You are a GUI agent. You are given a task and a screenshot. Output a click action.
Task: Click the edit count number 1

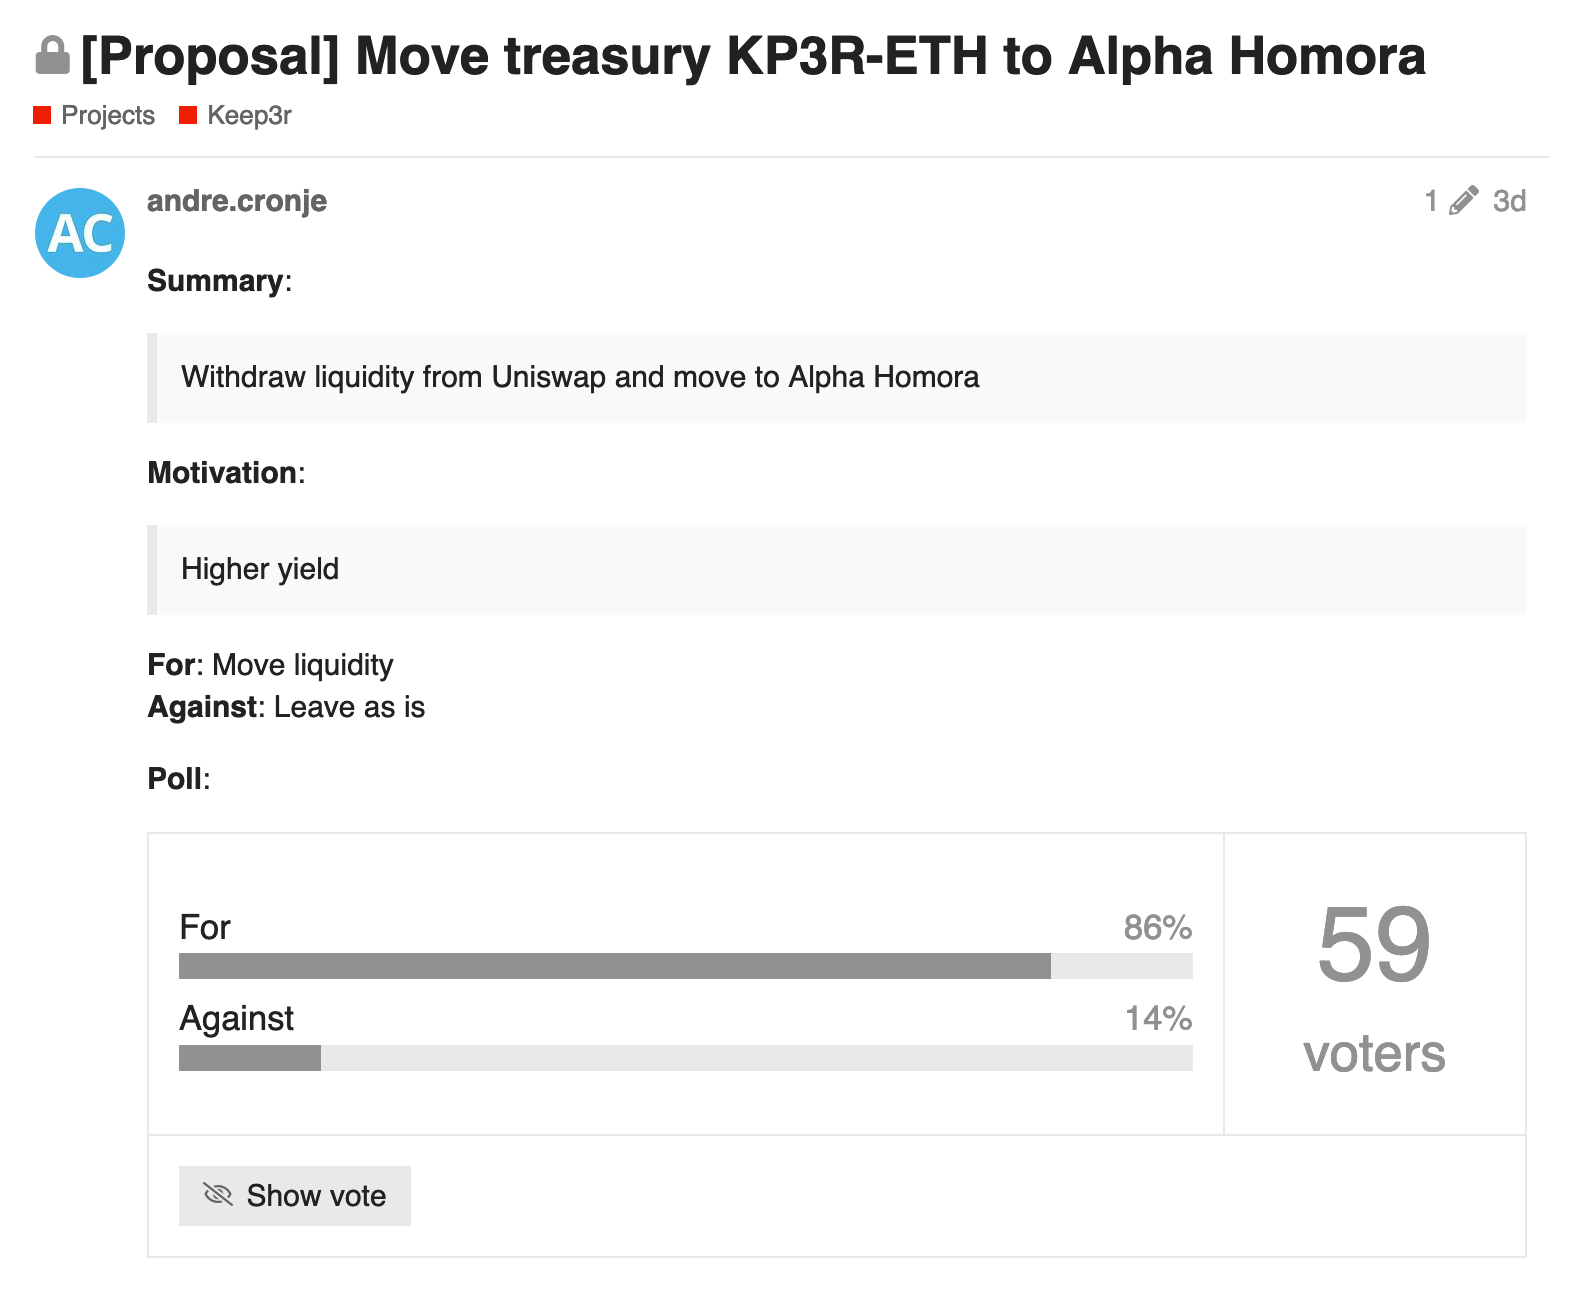point(1431,201)
